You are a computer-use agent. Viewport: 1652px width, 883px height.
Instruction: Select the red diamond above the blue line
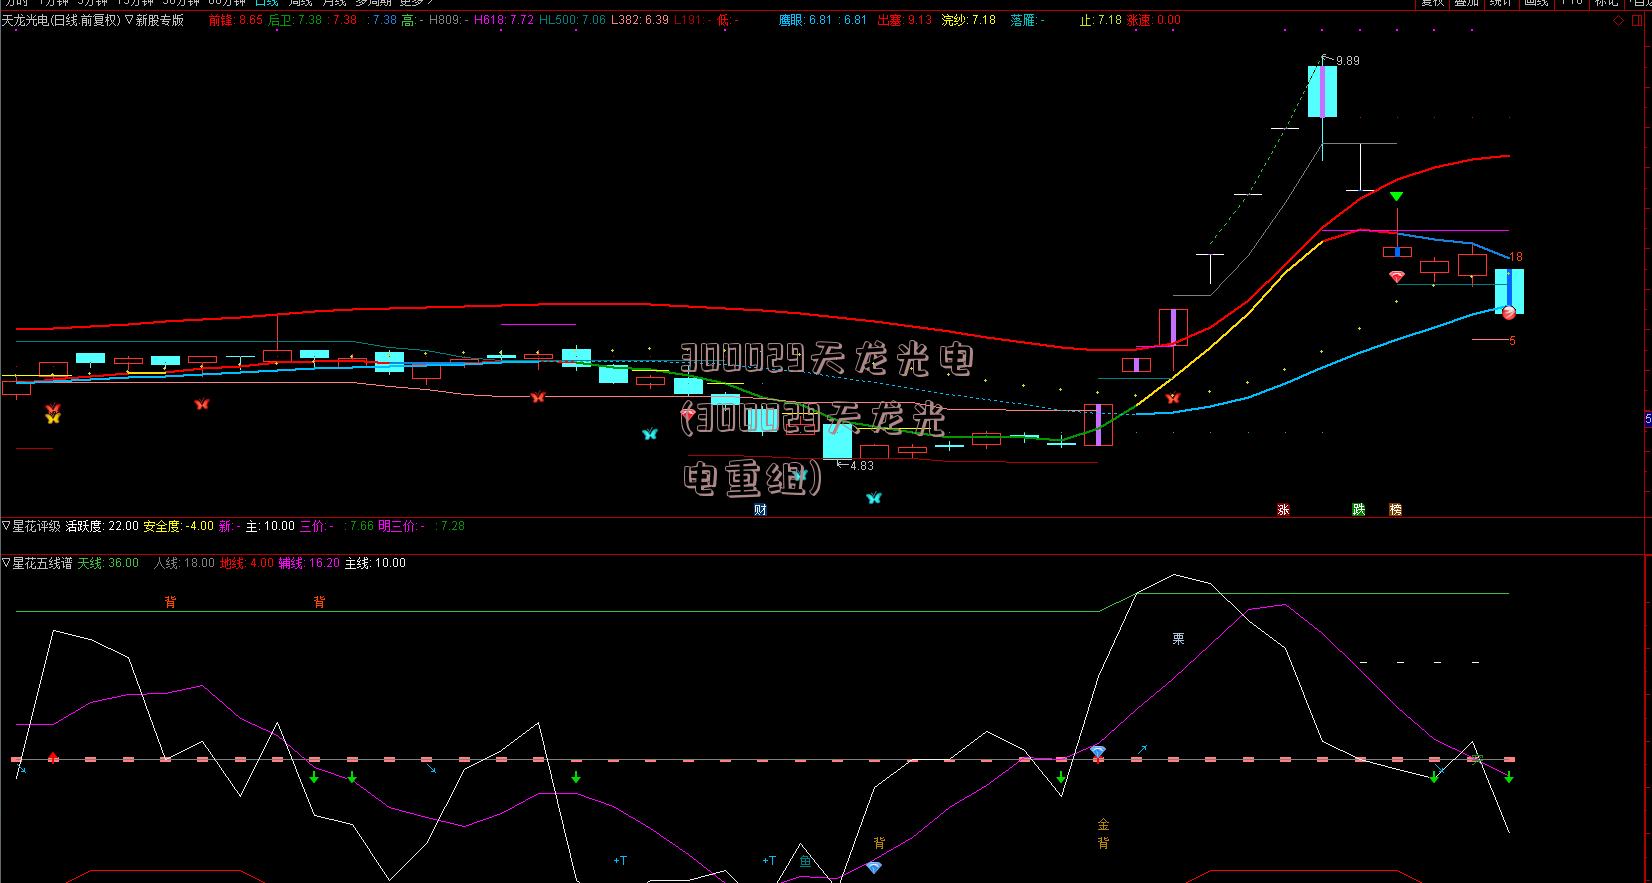[1397, 277]
